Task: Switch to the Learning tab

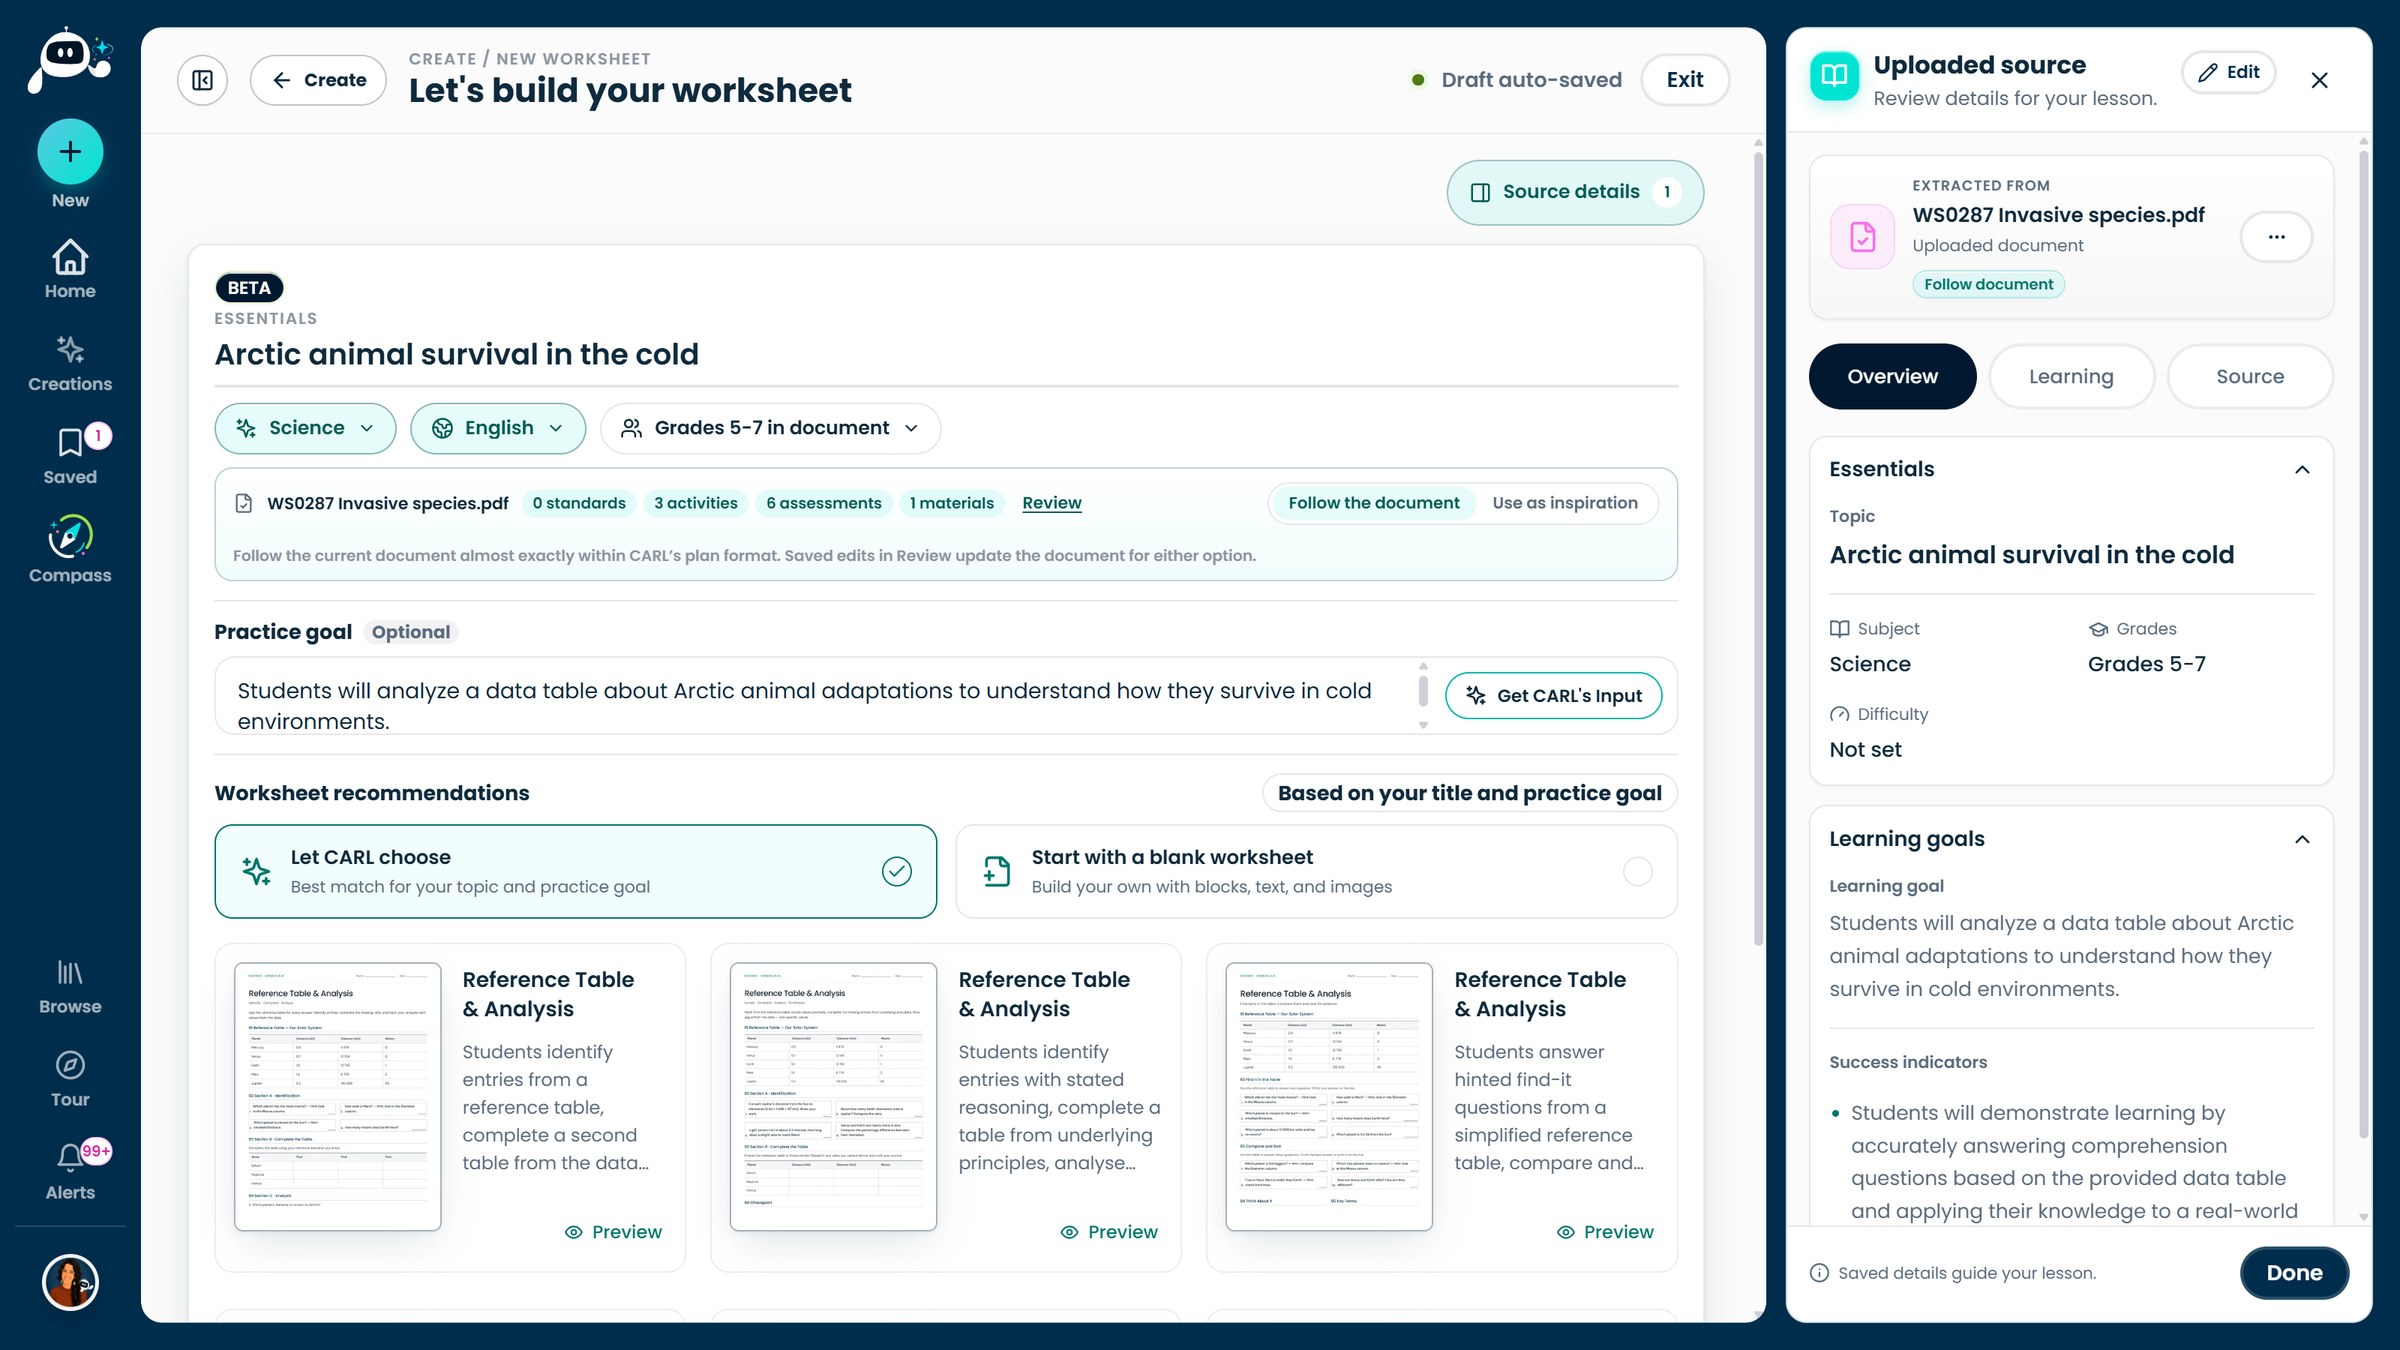Action: coord(2071,377)
